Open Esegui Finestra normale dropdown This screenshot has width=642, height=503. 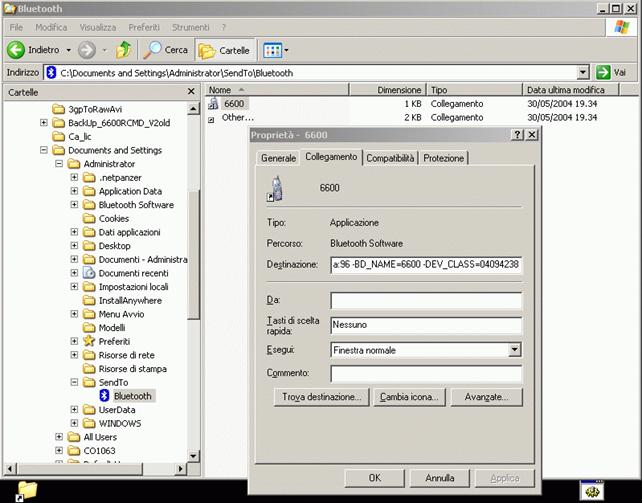click(514, 350)
